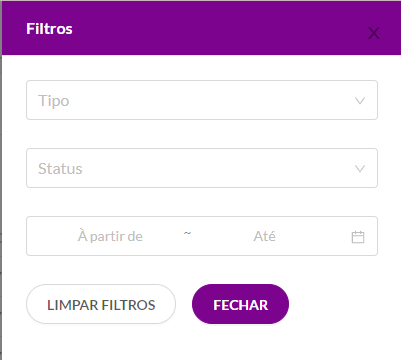The width and height of the screenshot is (401, 360).
Task: Pick a start date via 'À partir de' placeholder
Action: point(110,236)
